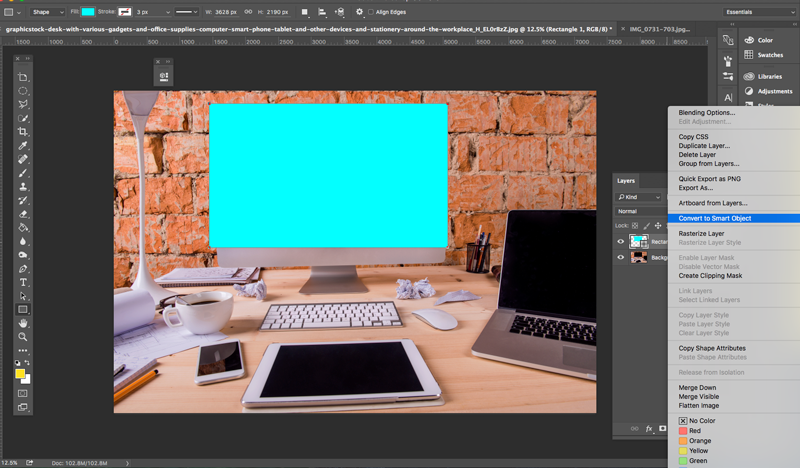Click the cyan Fill color swatch

coord(88,12)
